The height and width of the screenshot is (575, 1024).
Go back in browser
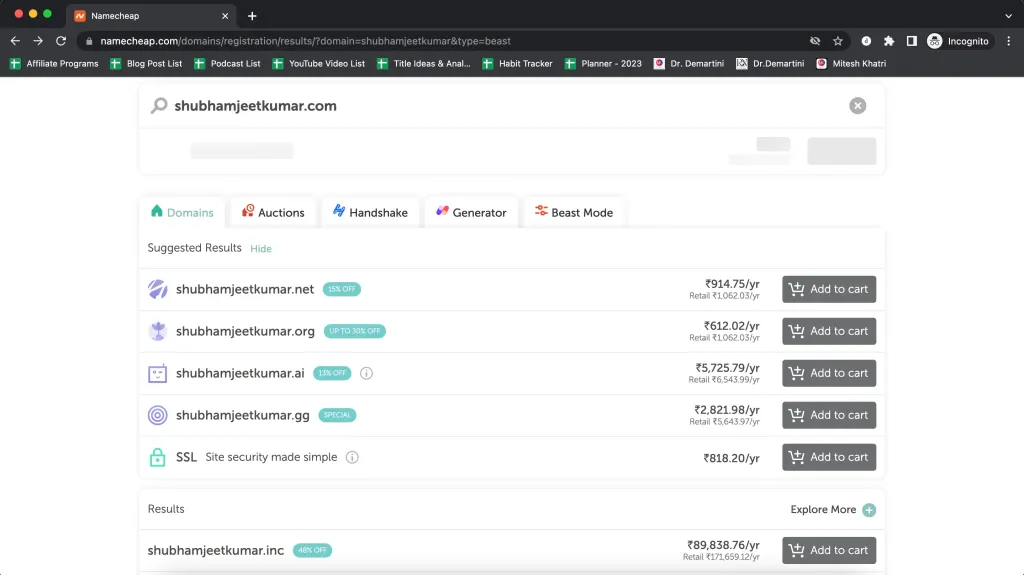point(15,41)
